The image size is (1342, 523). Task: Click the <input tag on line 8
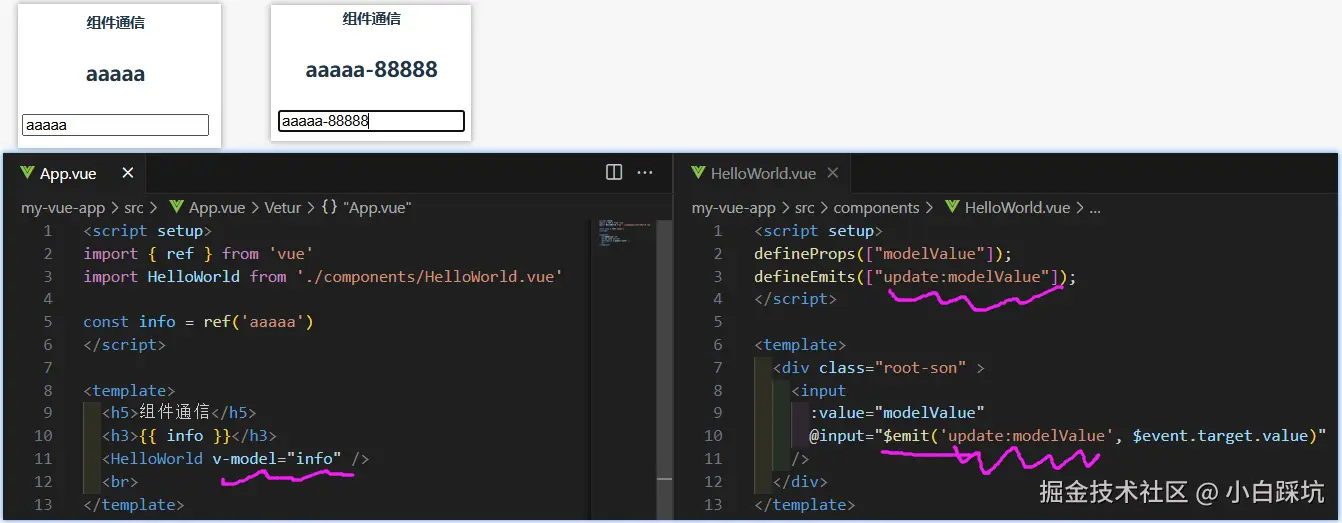click(819, 391)
